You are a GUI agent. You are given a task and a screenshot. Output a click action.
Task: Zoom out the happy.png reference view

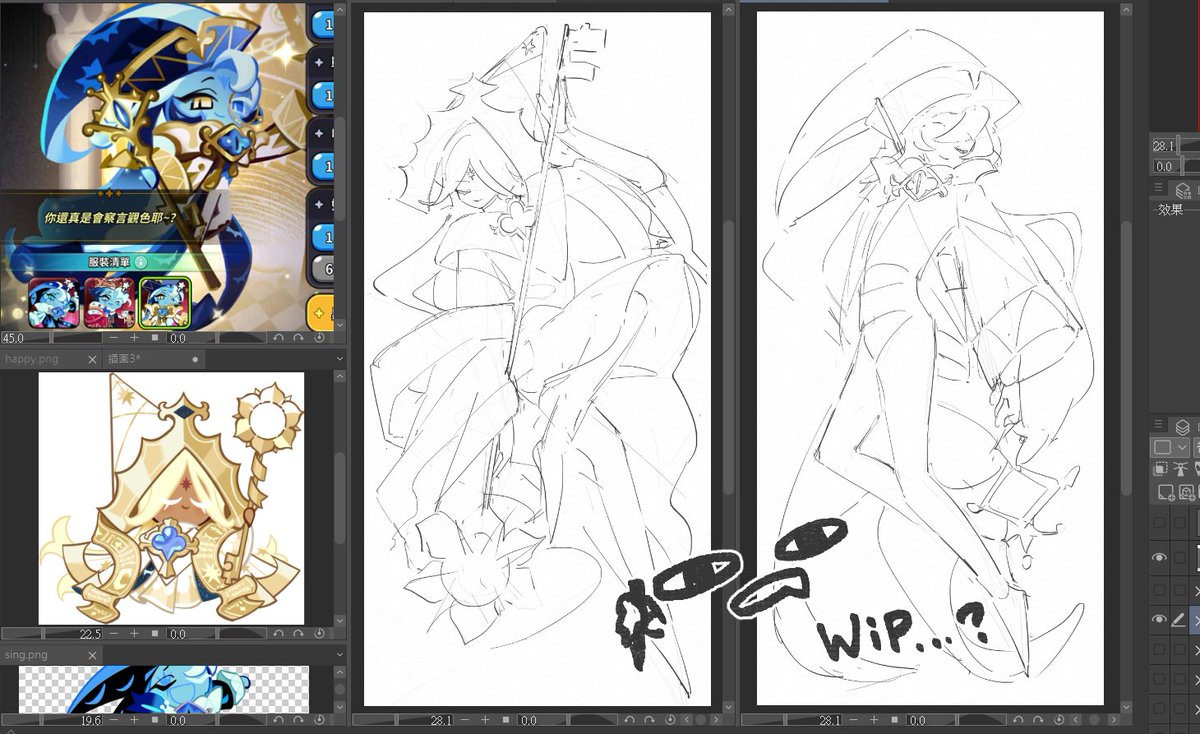pyautogui.click(x=114, y=634)
